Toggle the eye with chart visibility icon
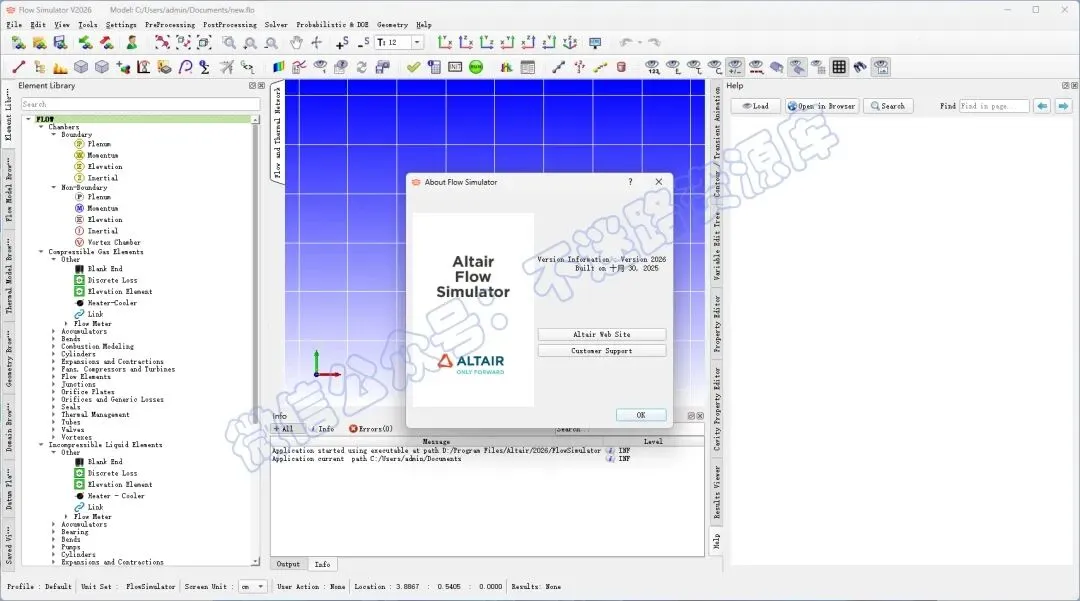The width and height of the screenshot is (1080, 601). click(881, 67)
